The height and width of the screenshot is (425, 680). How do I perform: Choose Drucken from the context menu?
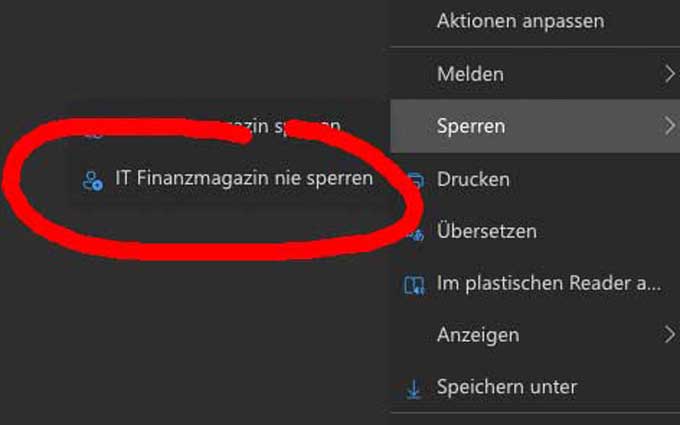[535, 179]
